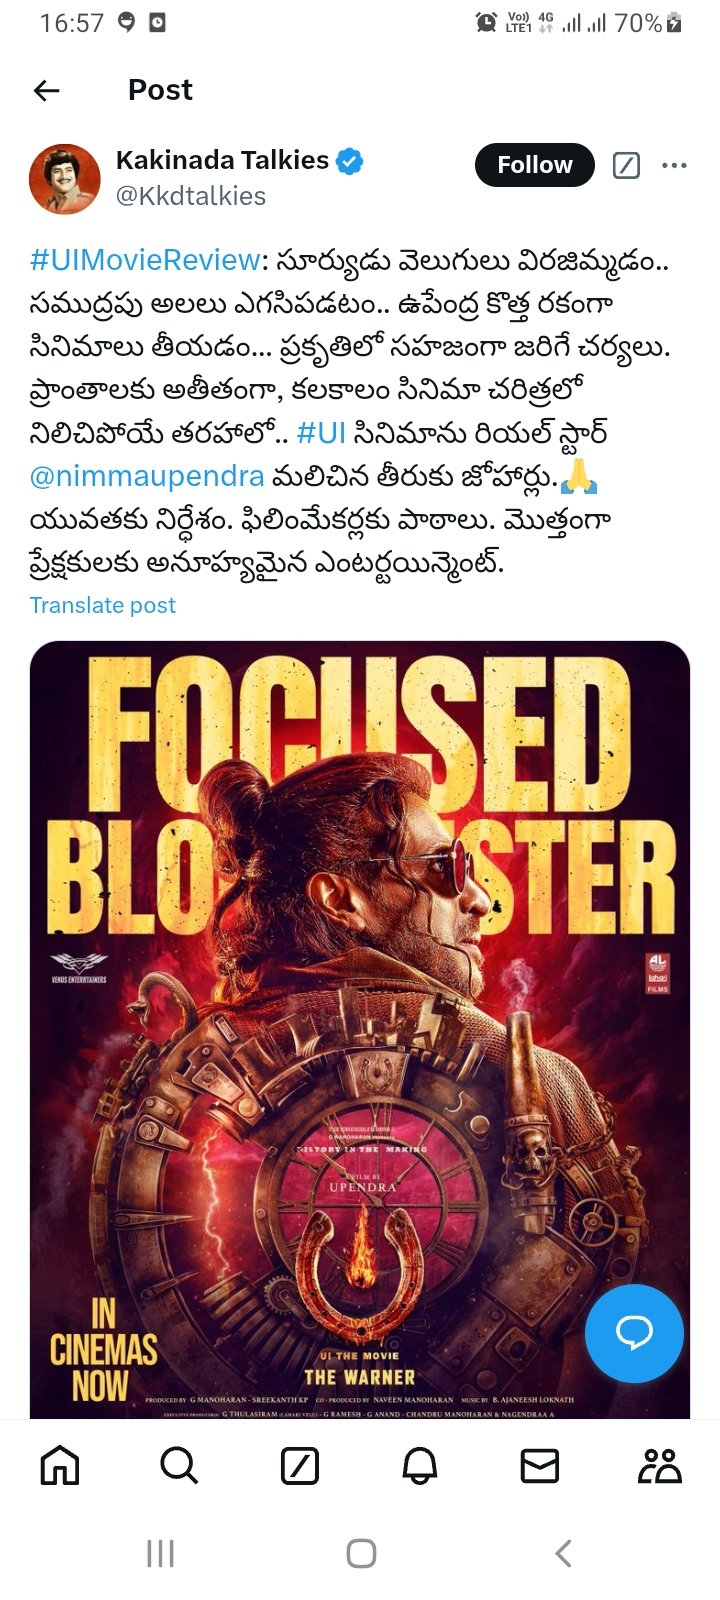The image size is (720, 1600).
Task: Go back using the arrow icon
Action: point(47,90)
